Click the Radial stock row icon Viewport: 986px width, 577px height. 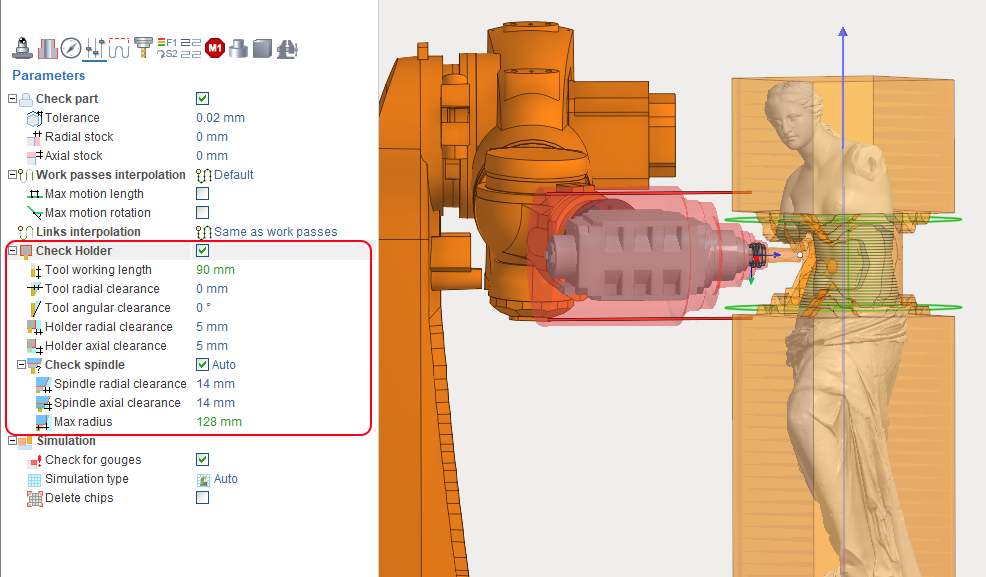[x=35, y=137]
